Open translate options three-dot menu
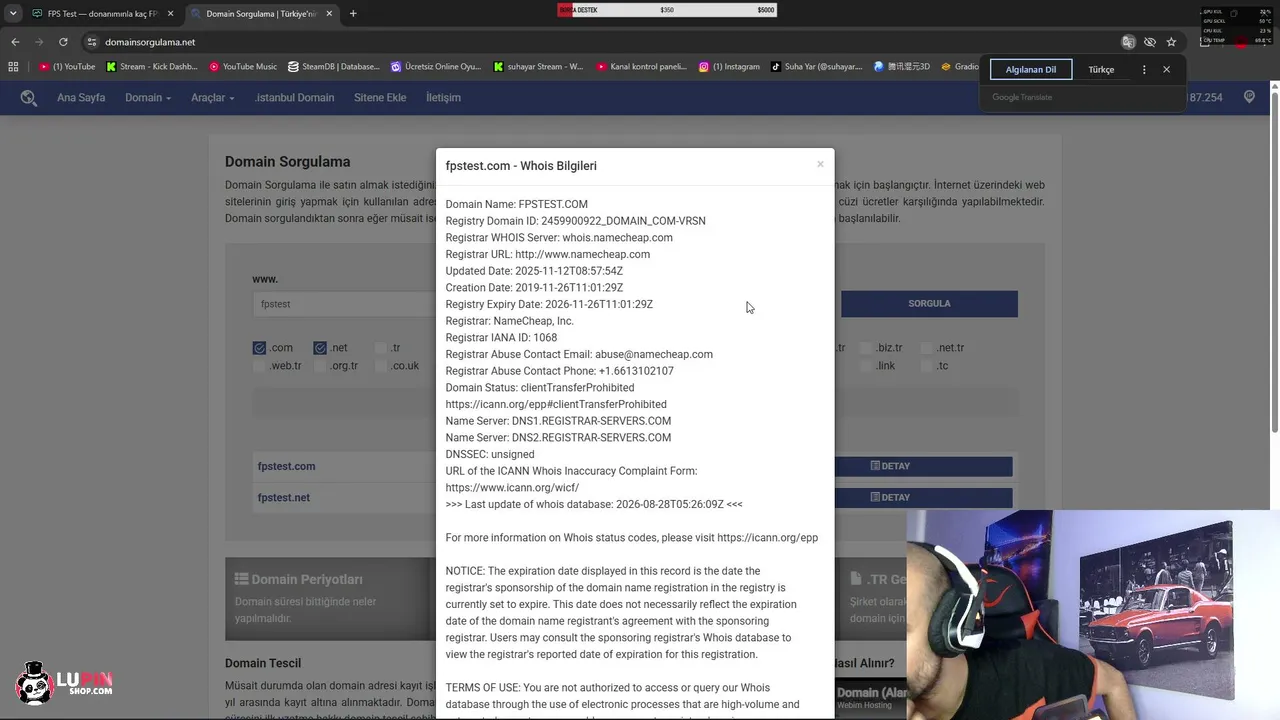The height and width of the screenshot is (720, 1280). point(1143,70)
